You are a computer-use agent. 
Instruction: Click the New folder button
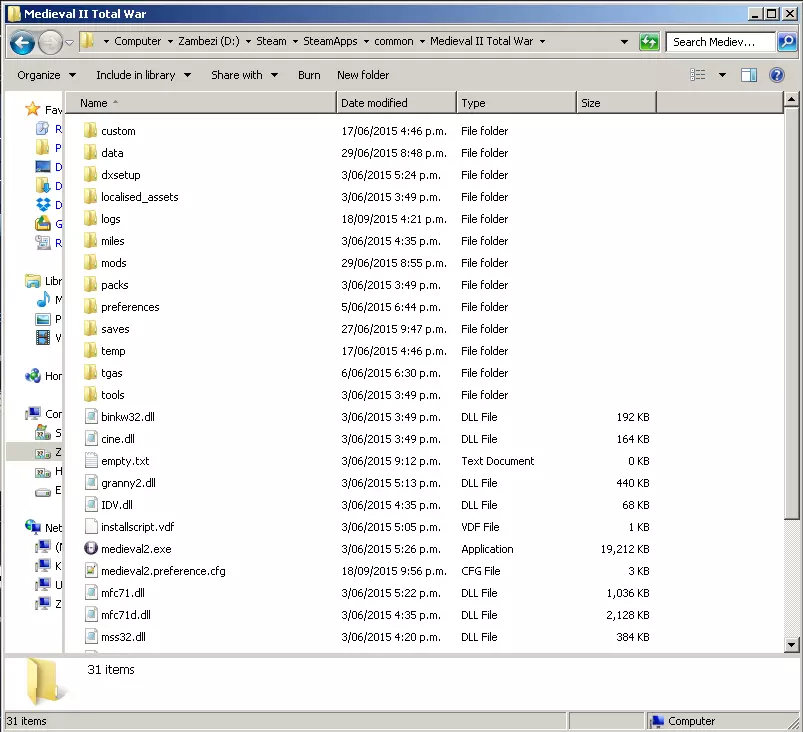363,75
